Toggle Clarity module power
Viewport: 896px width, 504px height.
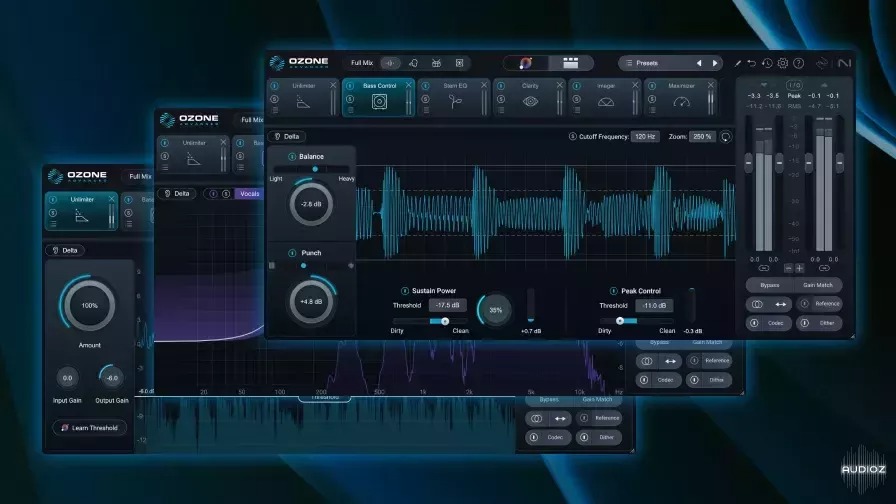(x=501, y=86)
